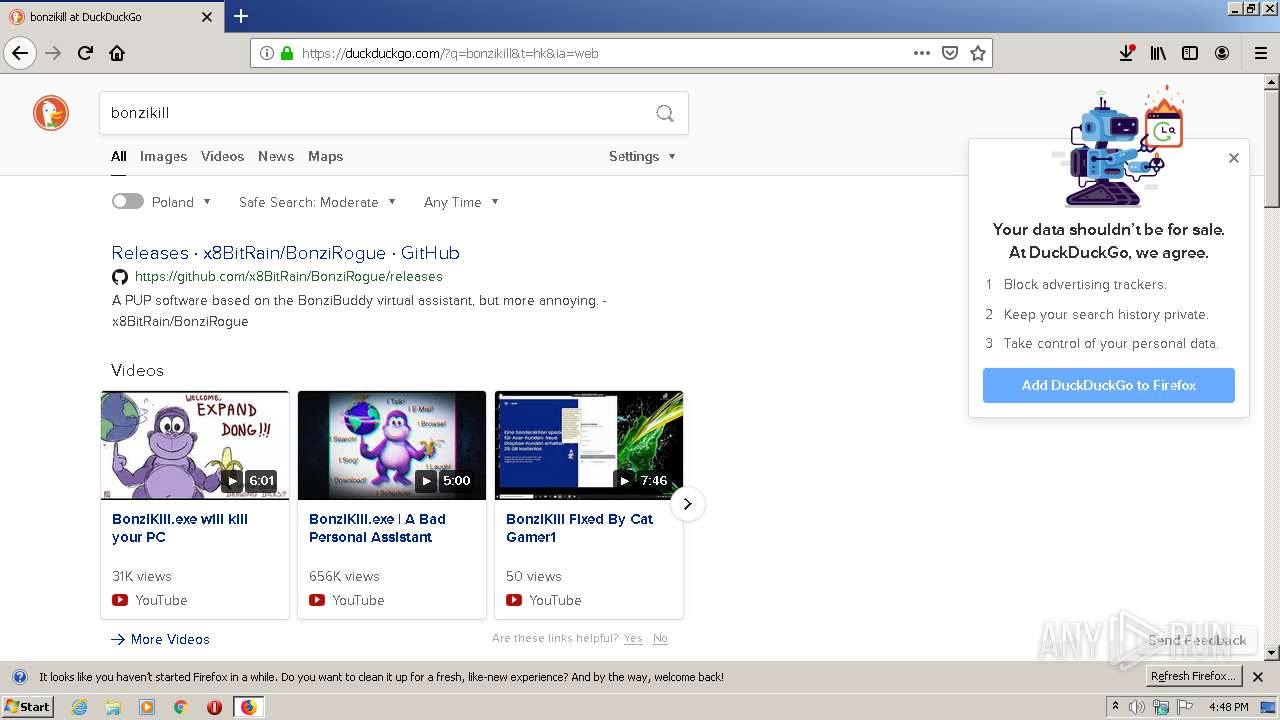The image size is (1280, 720).
Task: Show hidden tray icons arrow
Action: 1115,707
